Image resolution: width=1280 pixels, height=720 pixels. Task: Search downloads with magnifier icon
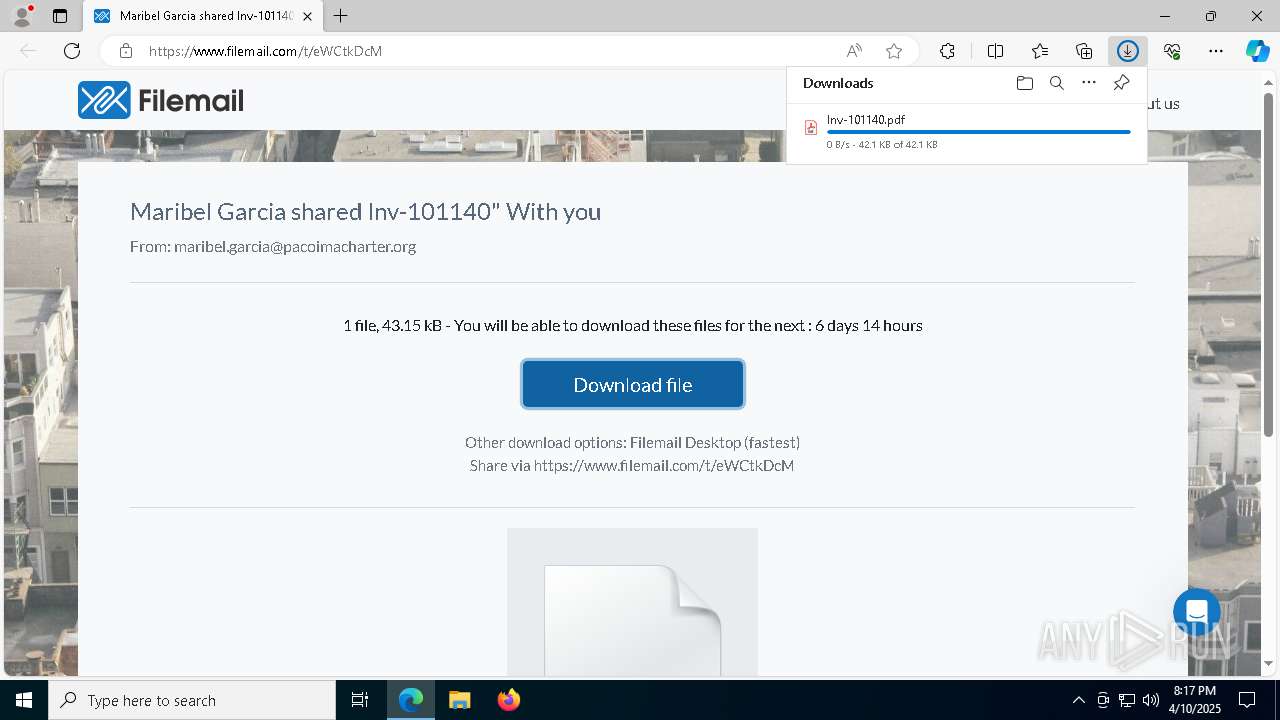(x=1057, y=83)
